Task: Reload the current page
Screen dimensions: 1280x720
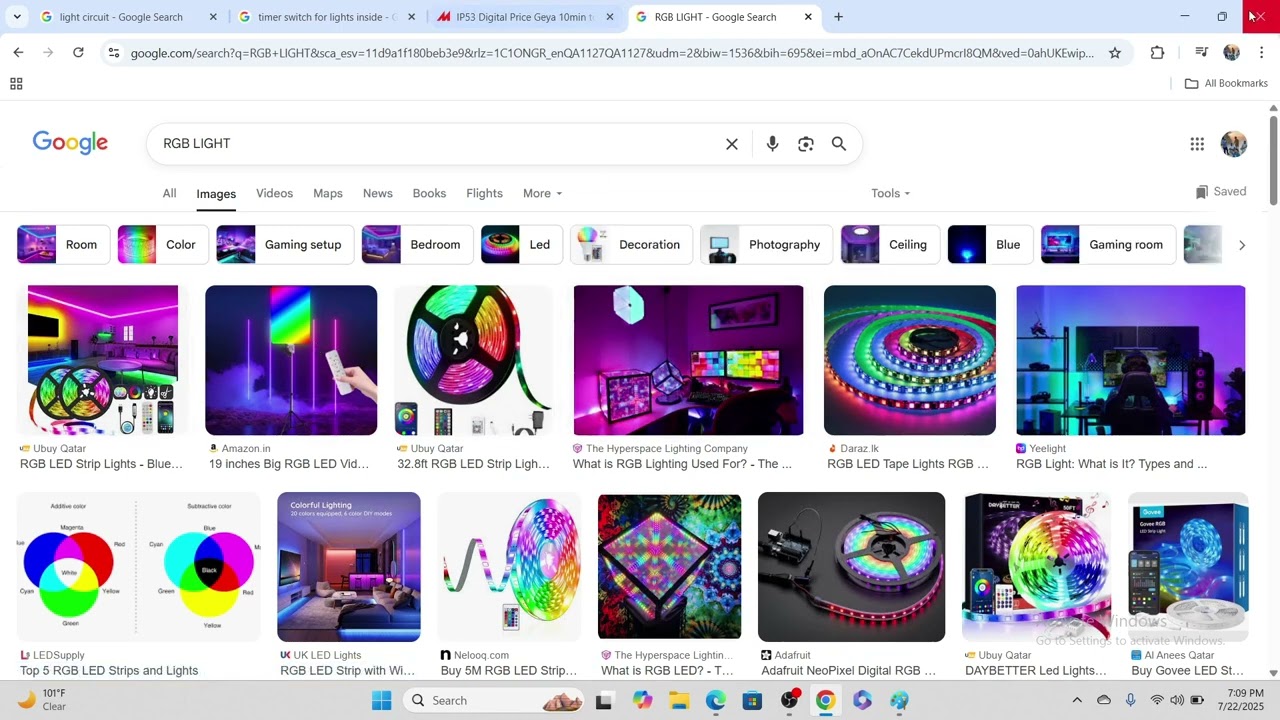Action: [78, 53]
